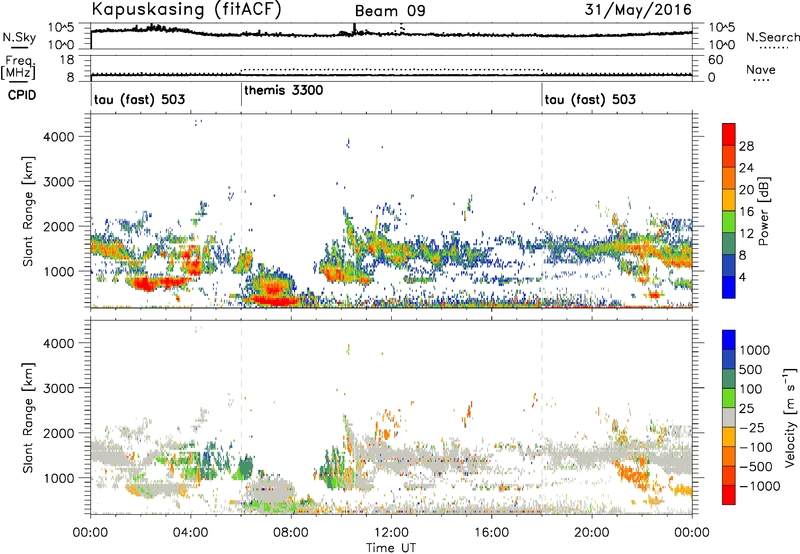Click the 12:00 time axis label
Viewport: 800px width, 554px height.
[x=391, y=533]
